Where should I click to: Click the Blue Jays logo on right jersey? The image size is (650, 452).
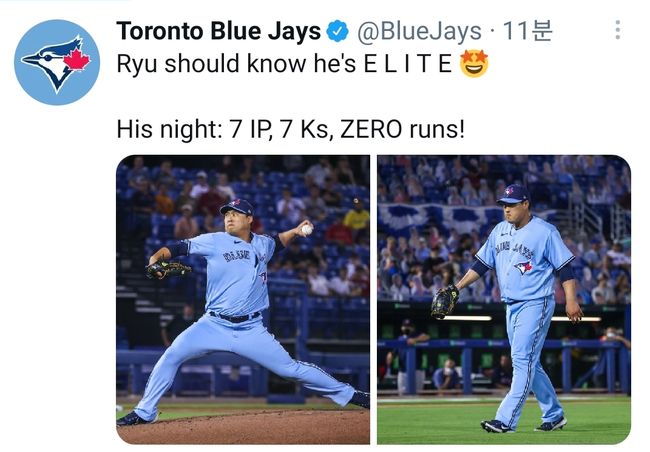[523, 267]
